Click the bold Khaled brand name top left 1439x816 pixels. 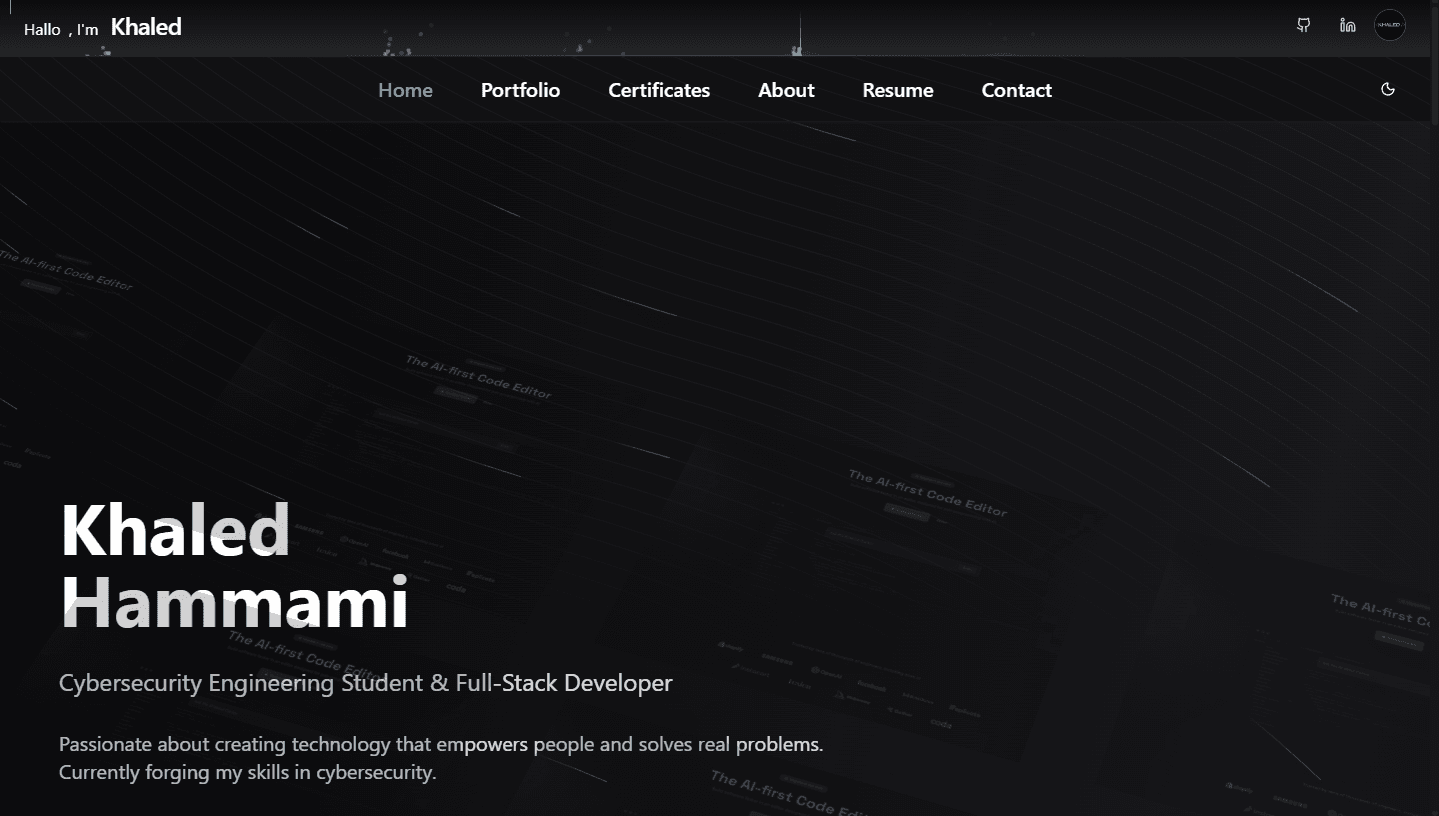coord(146,26)
